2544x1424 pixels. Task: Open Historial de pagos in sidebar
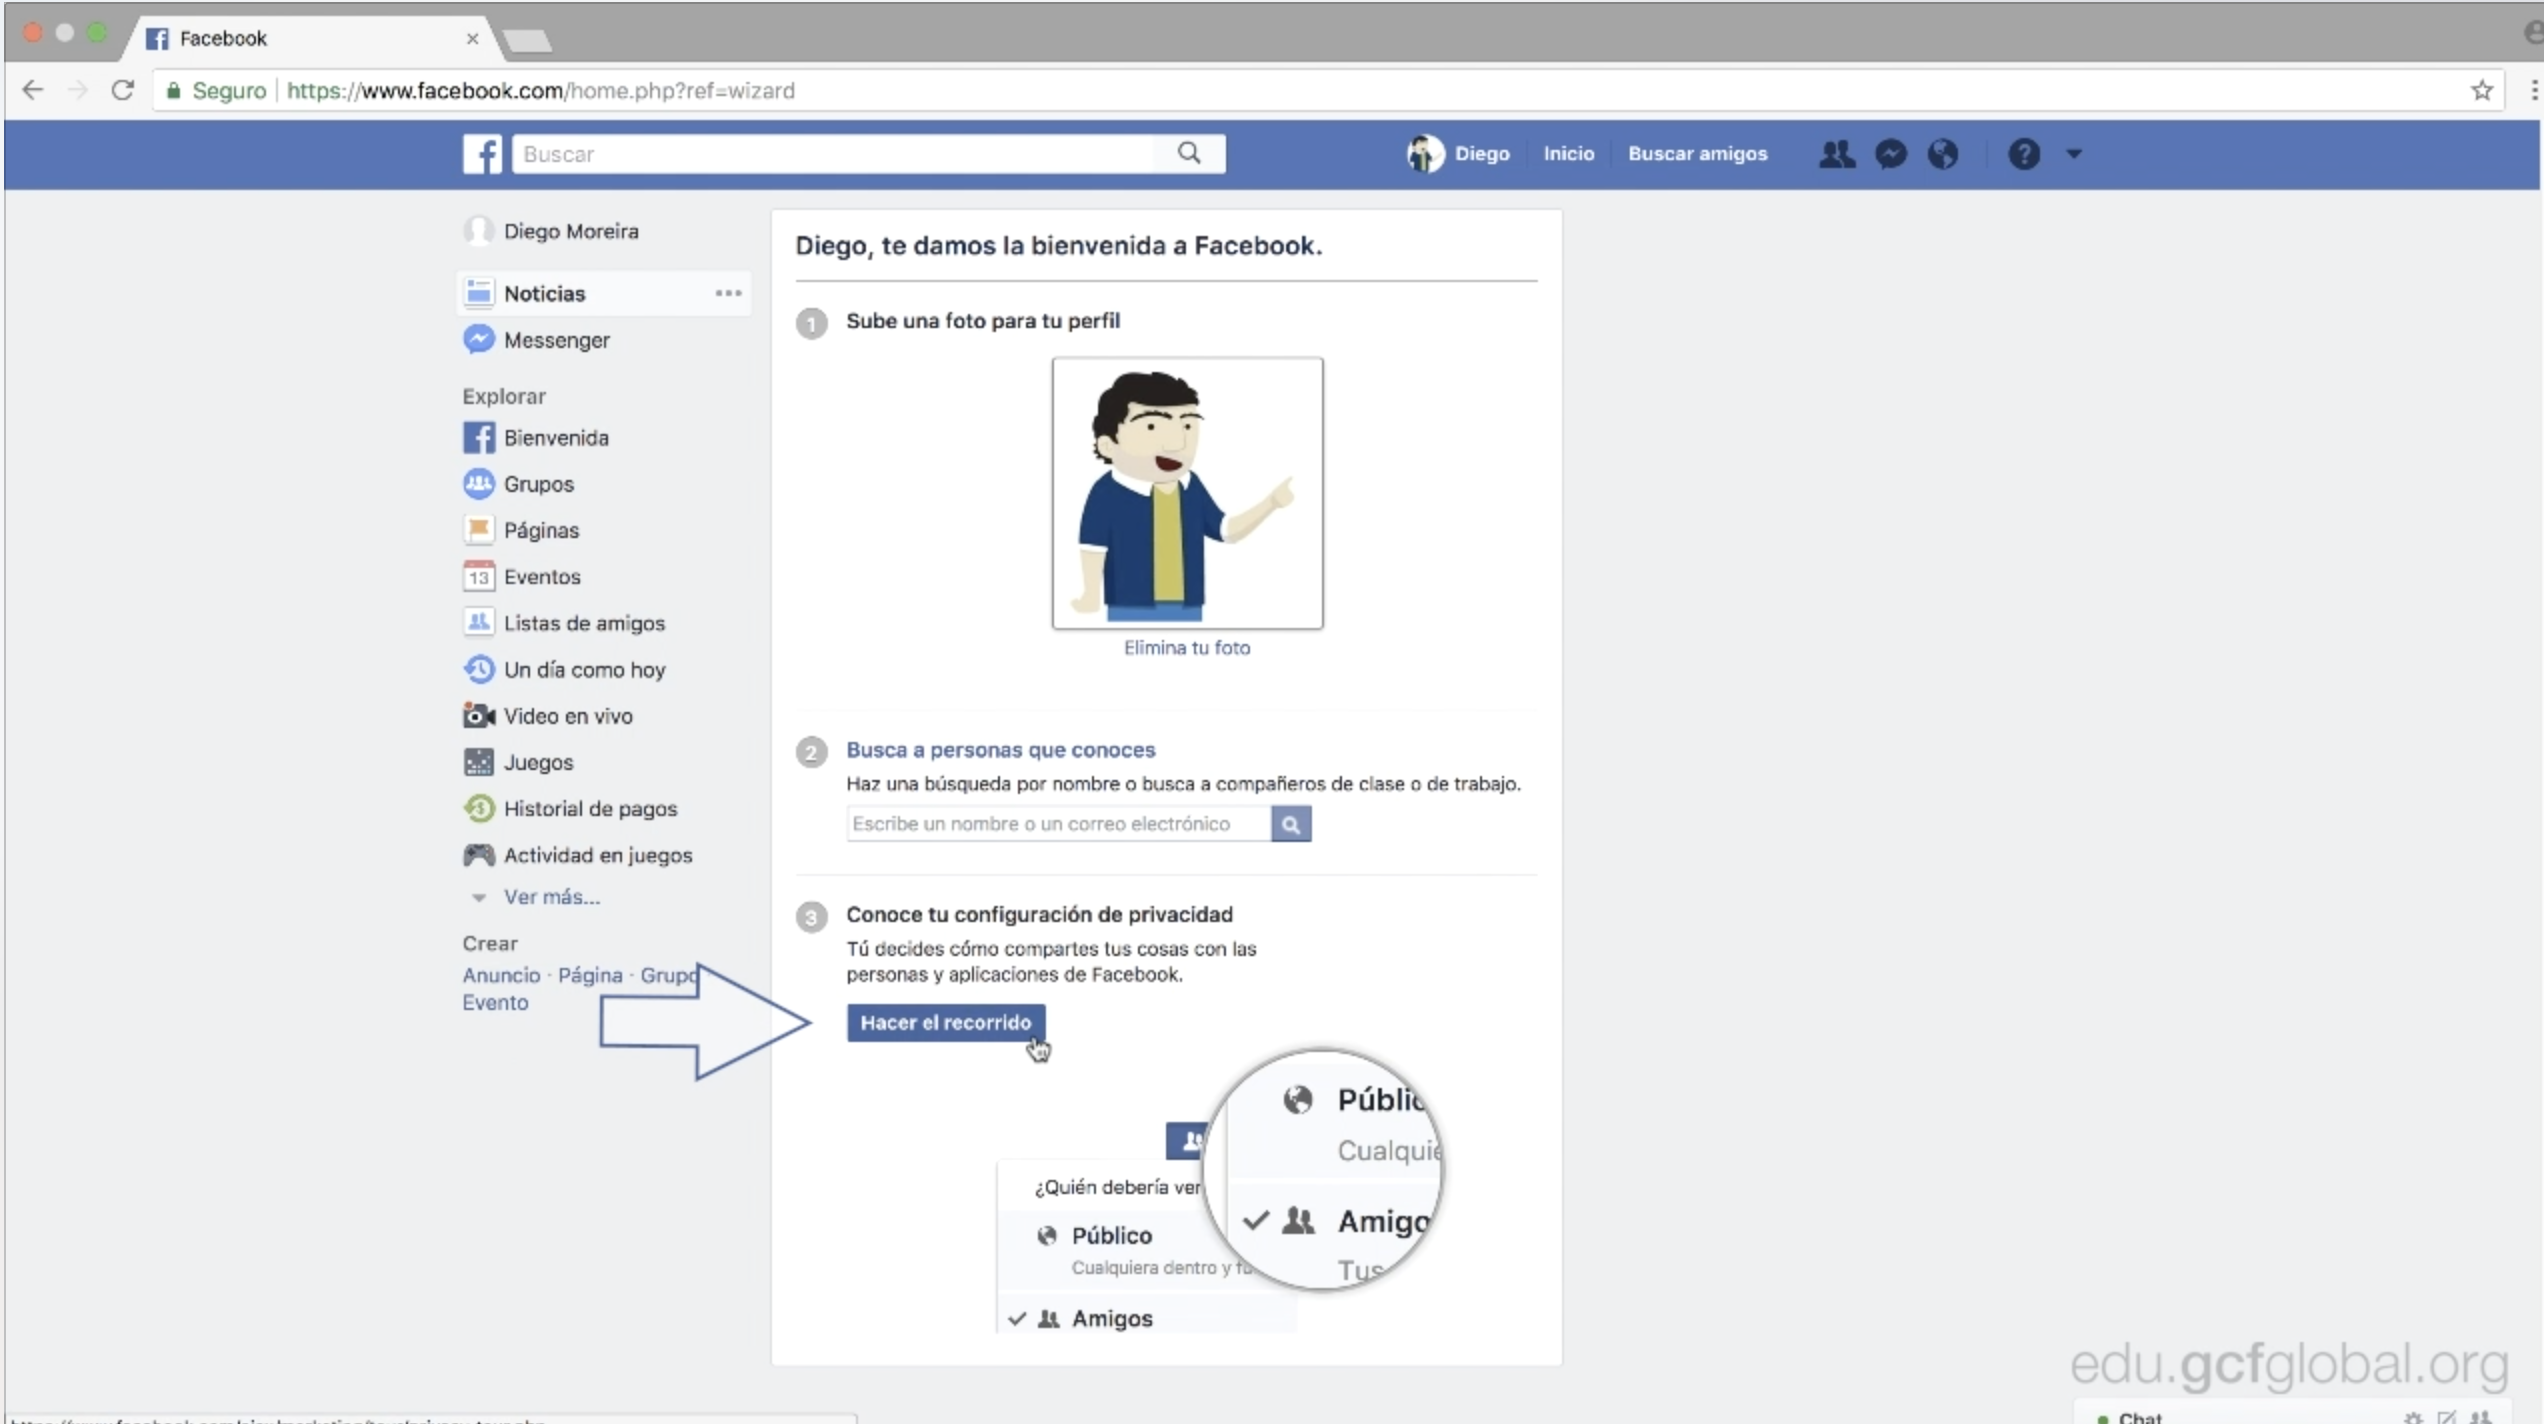(570, 809)
